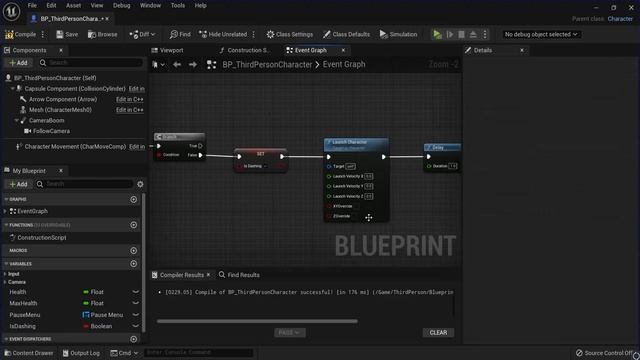This screenshot has height=360, width=640.
Task: Expand the Camera variable category
Action: (x=5, y=282)
